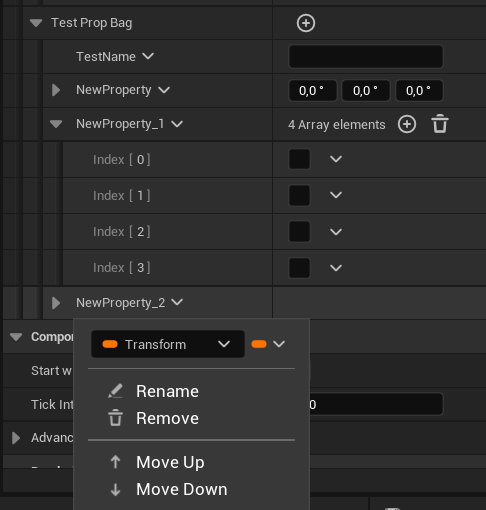The width and height of the screenshot is (486, 510).
Task: Select Rename pencil icon in popup menu
Action: coord(115,391)
